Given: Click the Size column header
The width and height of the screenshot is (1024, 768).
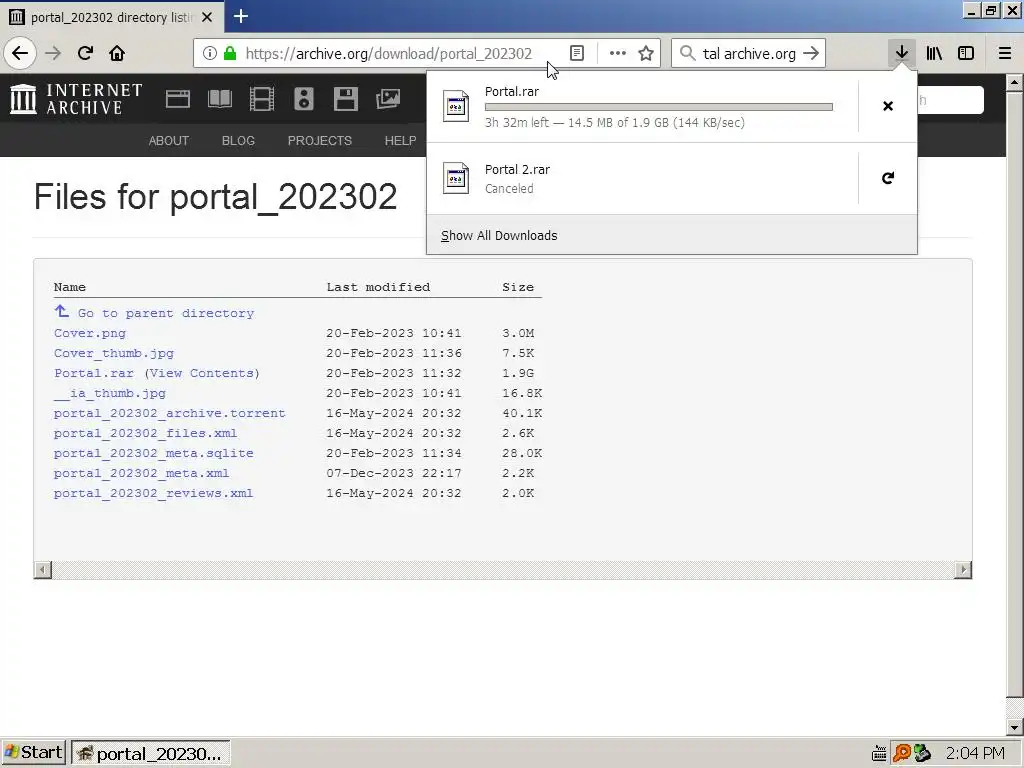Looking at the screenshot, I should tap(518, 287).
